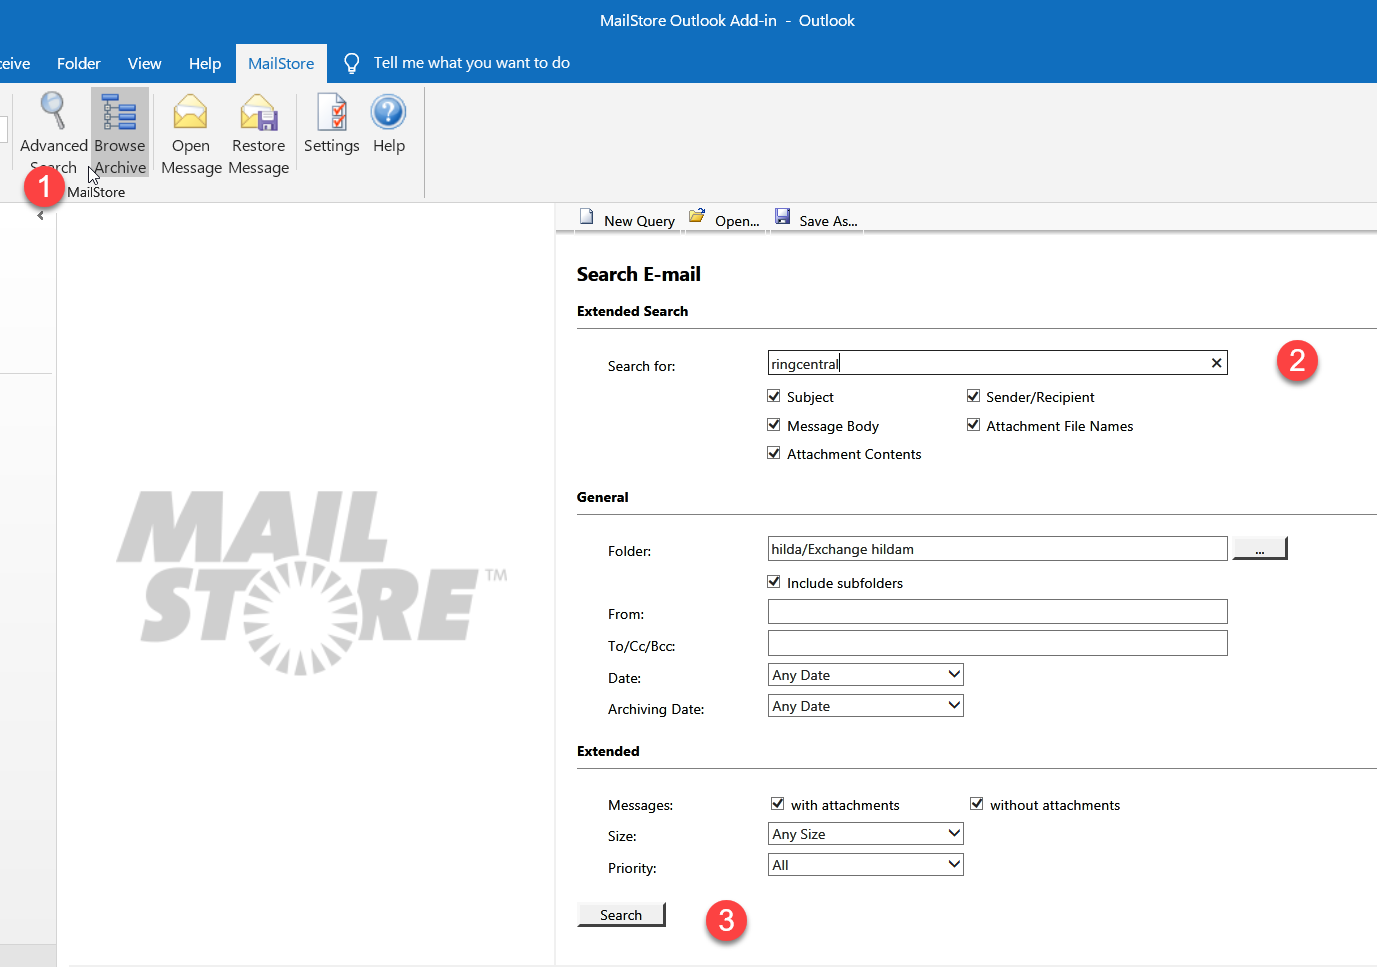Click the Browse Archive icon

click(119, 112)
